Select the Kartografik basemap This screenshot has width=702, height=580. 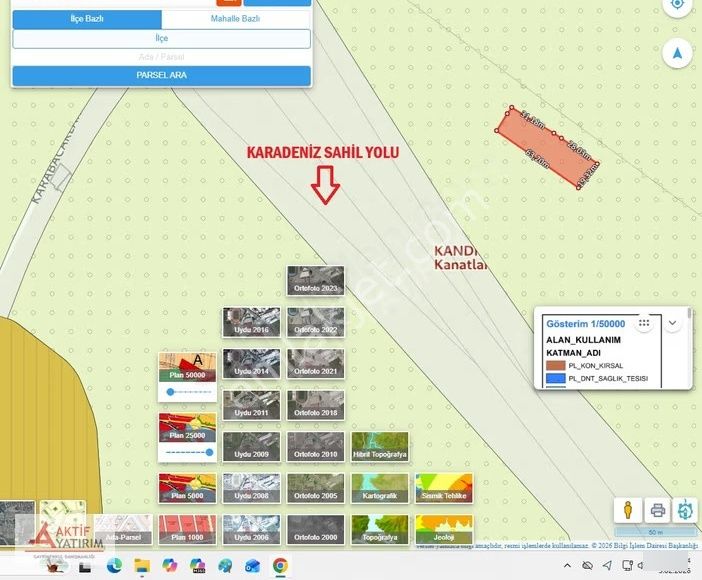click(x=380, y=488)
